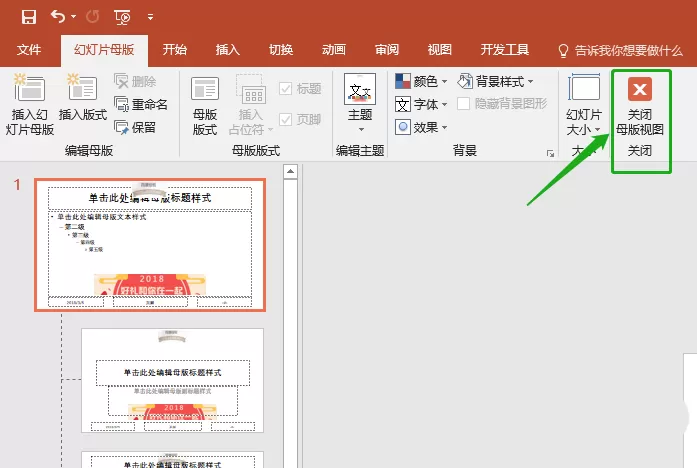Viewport: 697px width, 468px height.
Task: Click 保留 master button
Action: [135, 128]
